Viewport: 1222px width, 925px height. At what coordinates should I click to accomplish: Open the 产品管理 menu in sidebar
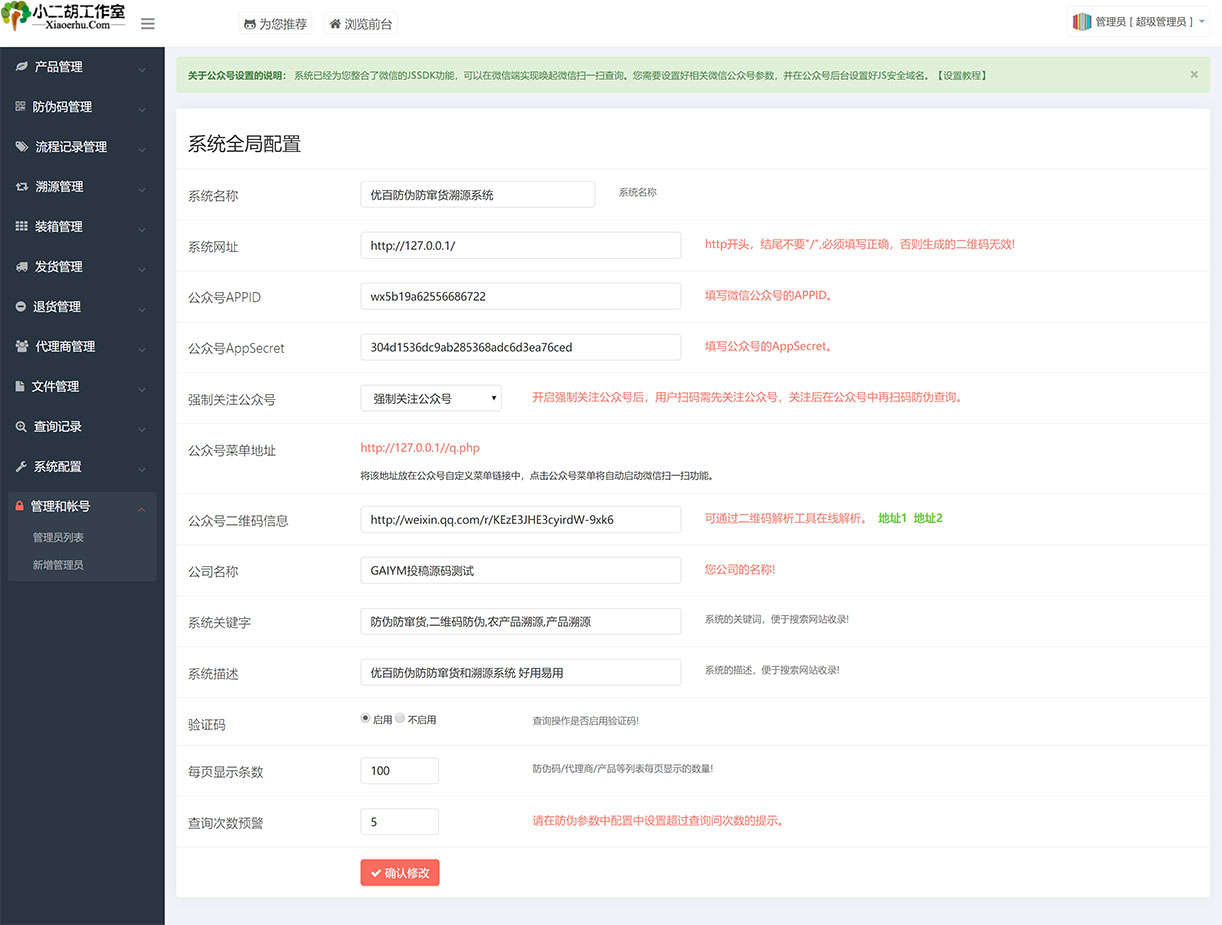tap(60, 67)
